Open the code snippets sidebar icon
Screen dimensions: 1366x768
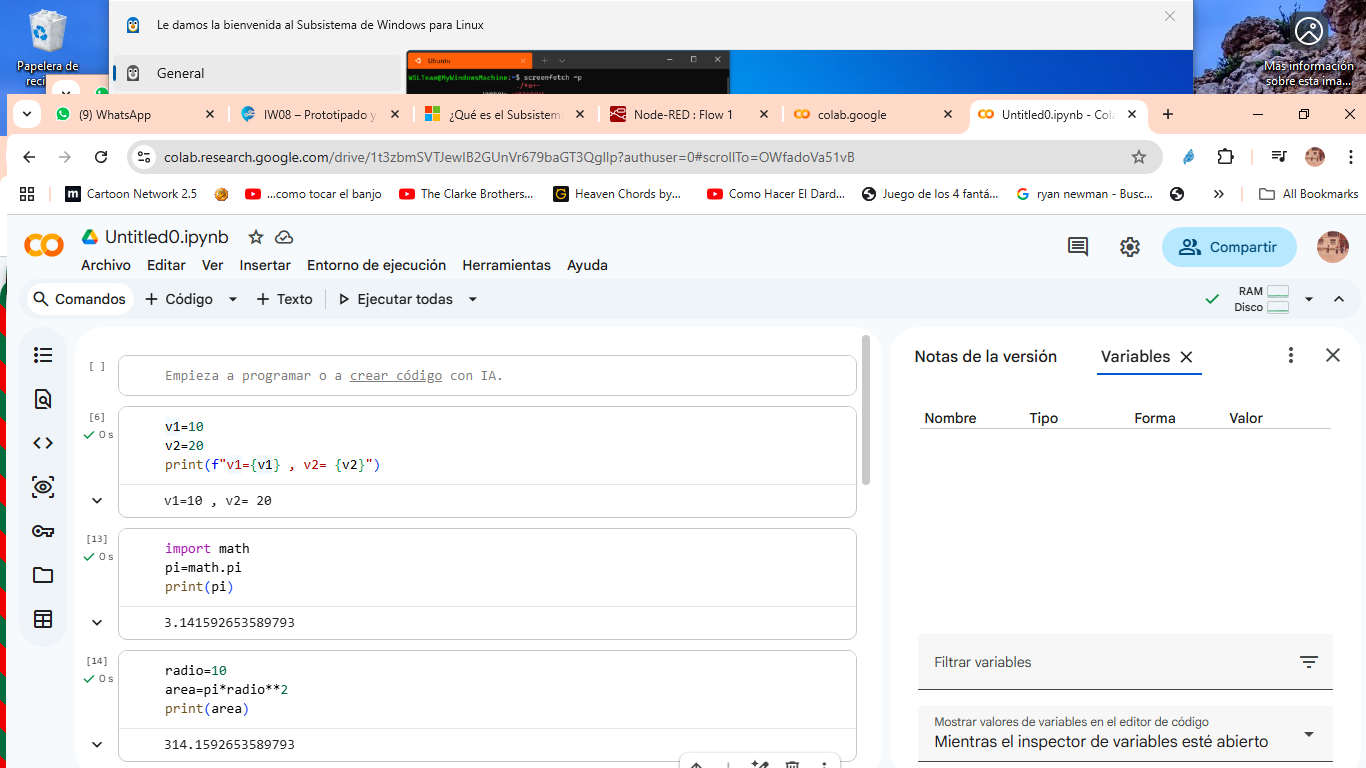point(43,443)
